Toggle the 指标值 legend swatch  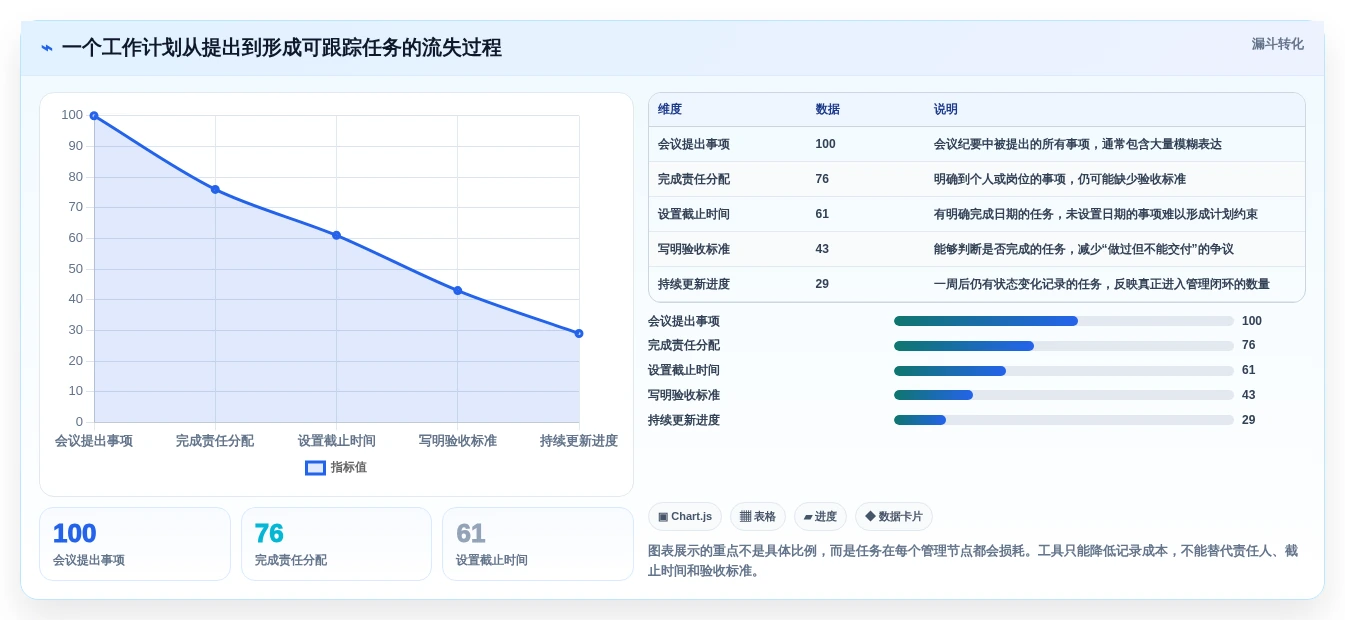[315, 467]
